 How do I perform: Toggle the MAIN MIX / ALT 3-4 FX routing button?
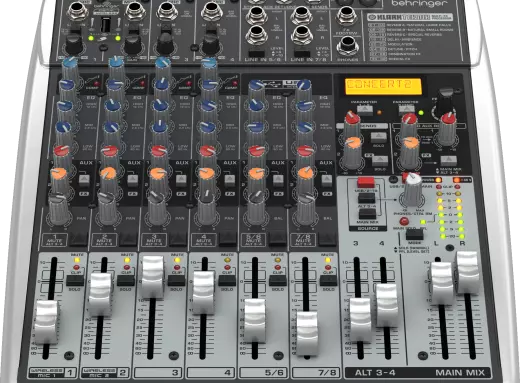click(x=449, y=160)
